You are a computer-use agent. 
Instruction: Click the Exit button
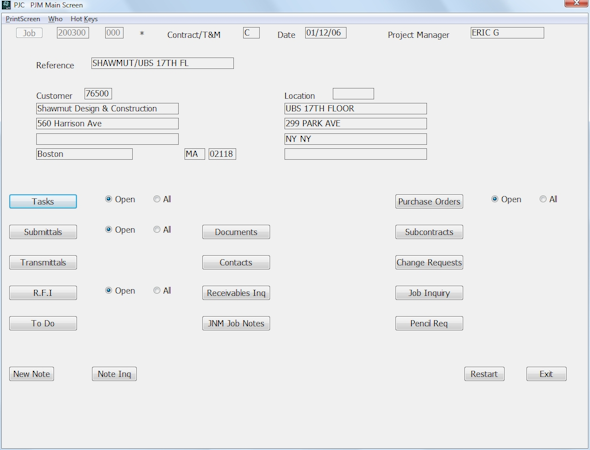tap(546, 374)
